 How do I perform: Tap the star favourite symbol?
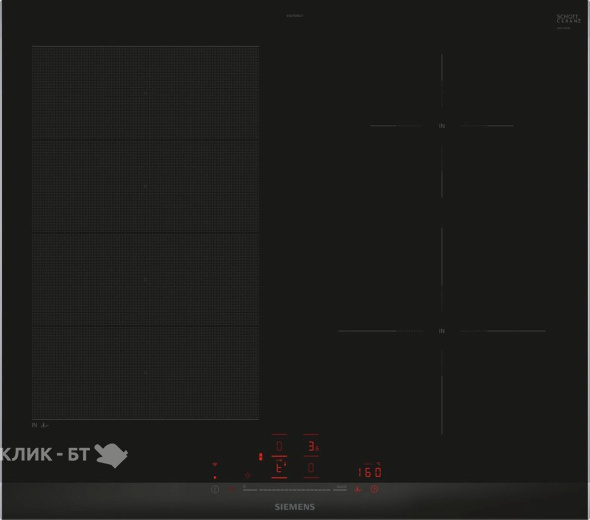click(248, 476)
